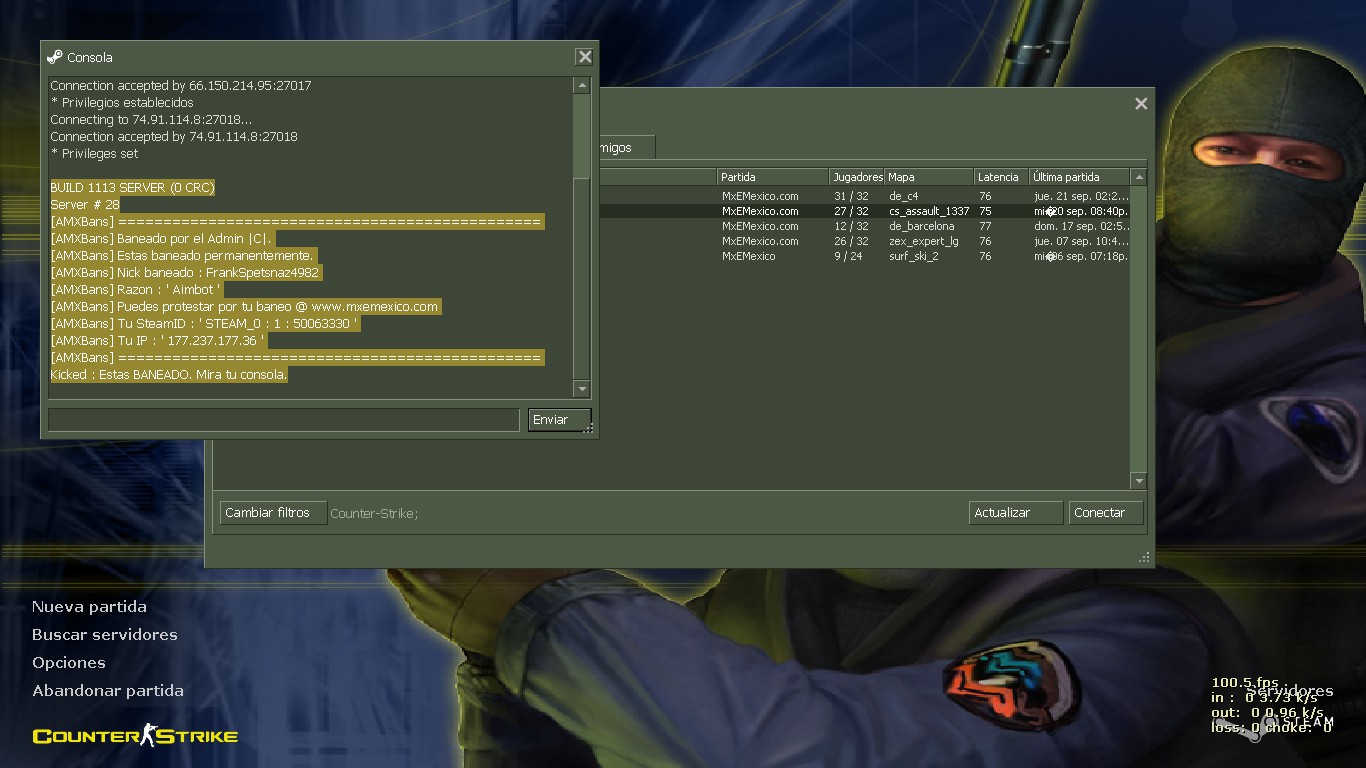Click the Consola resize grip corner

[x=589, y=428]
